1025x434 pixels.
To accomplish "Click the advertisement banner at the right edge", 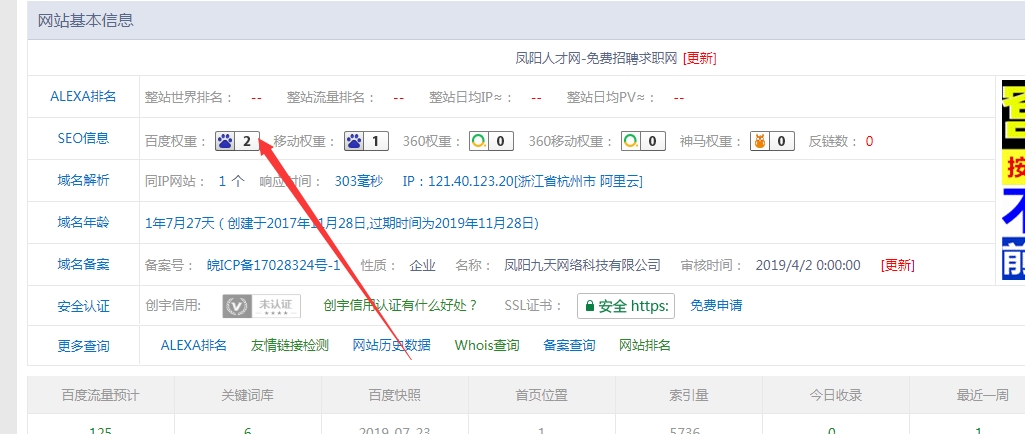I will click(x=1013, y=180).
